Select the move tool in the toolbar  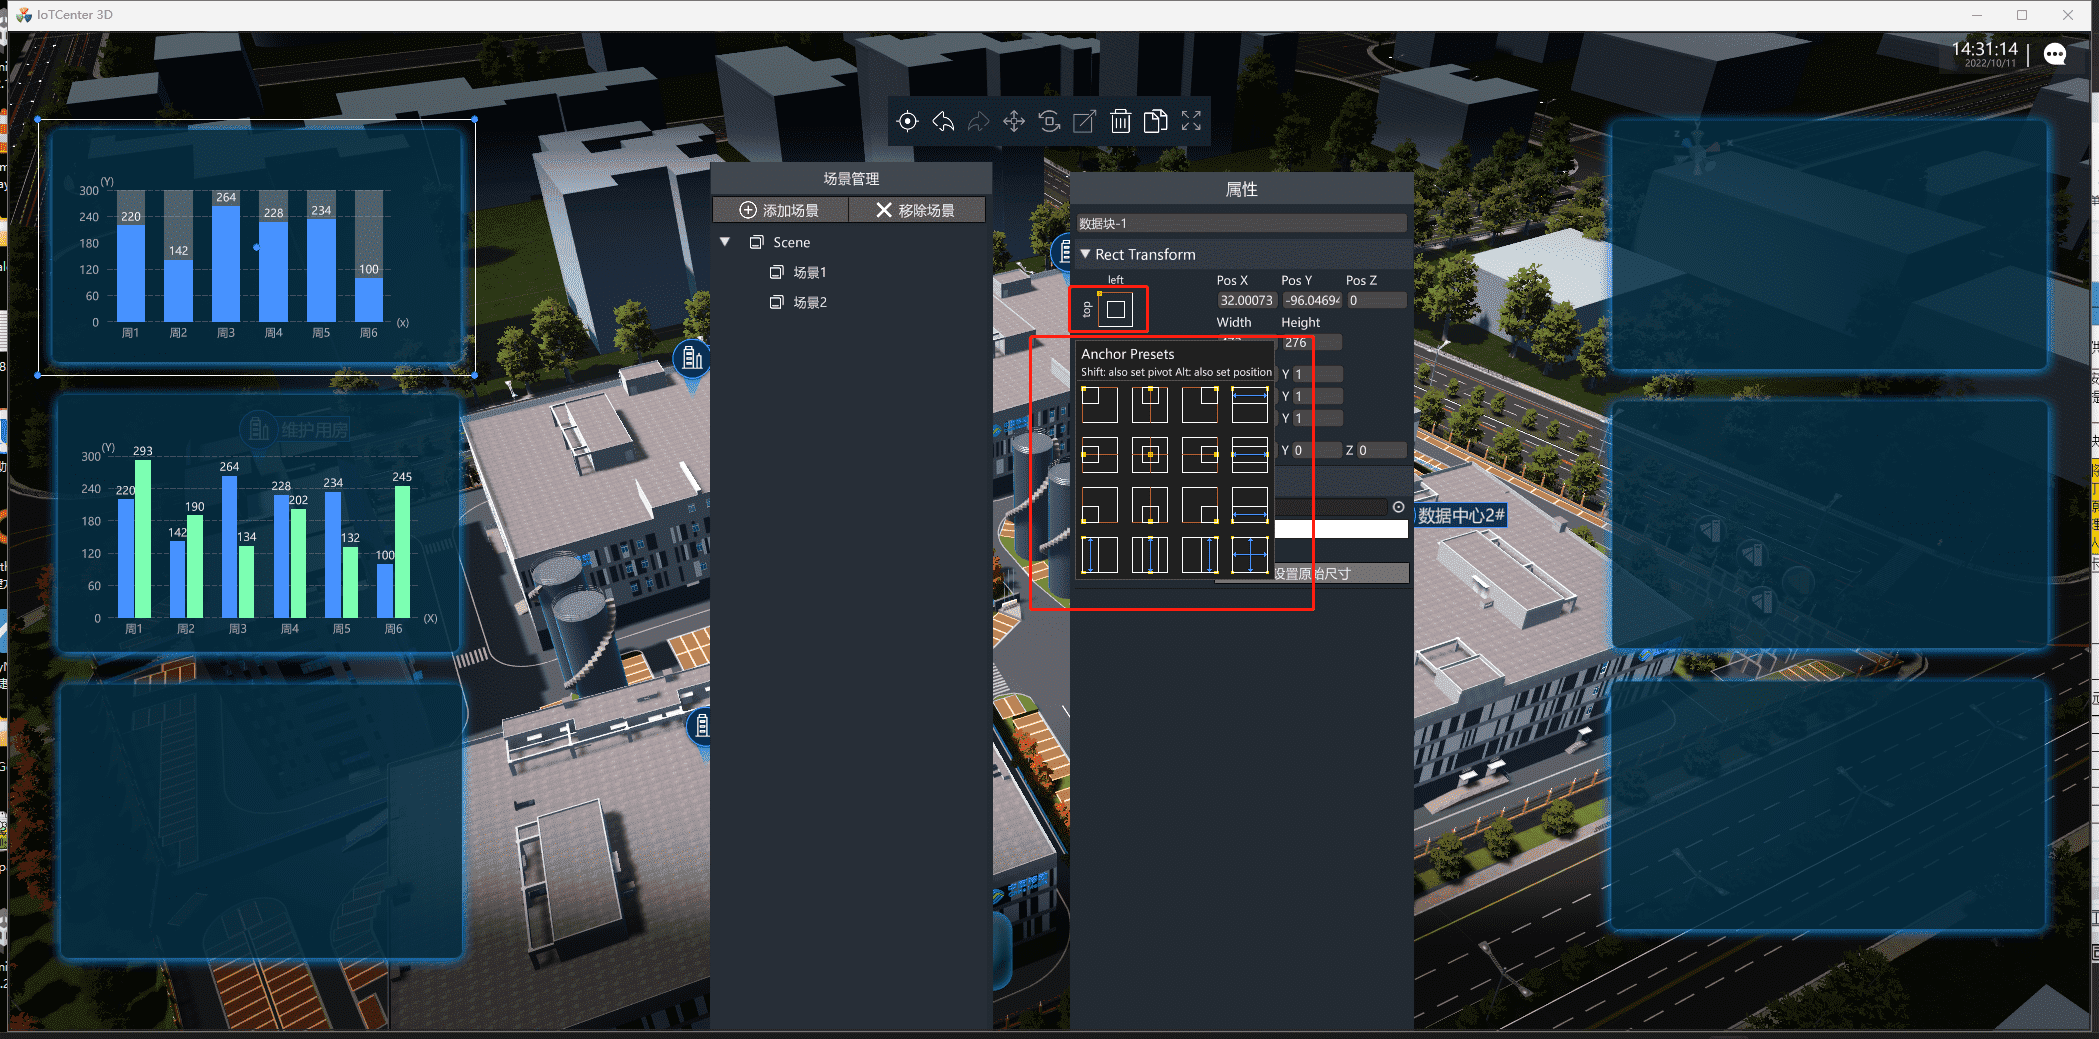click(1014, 121)
